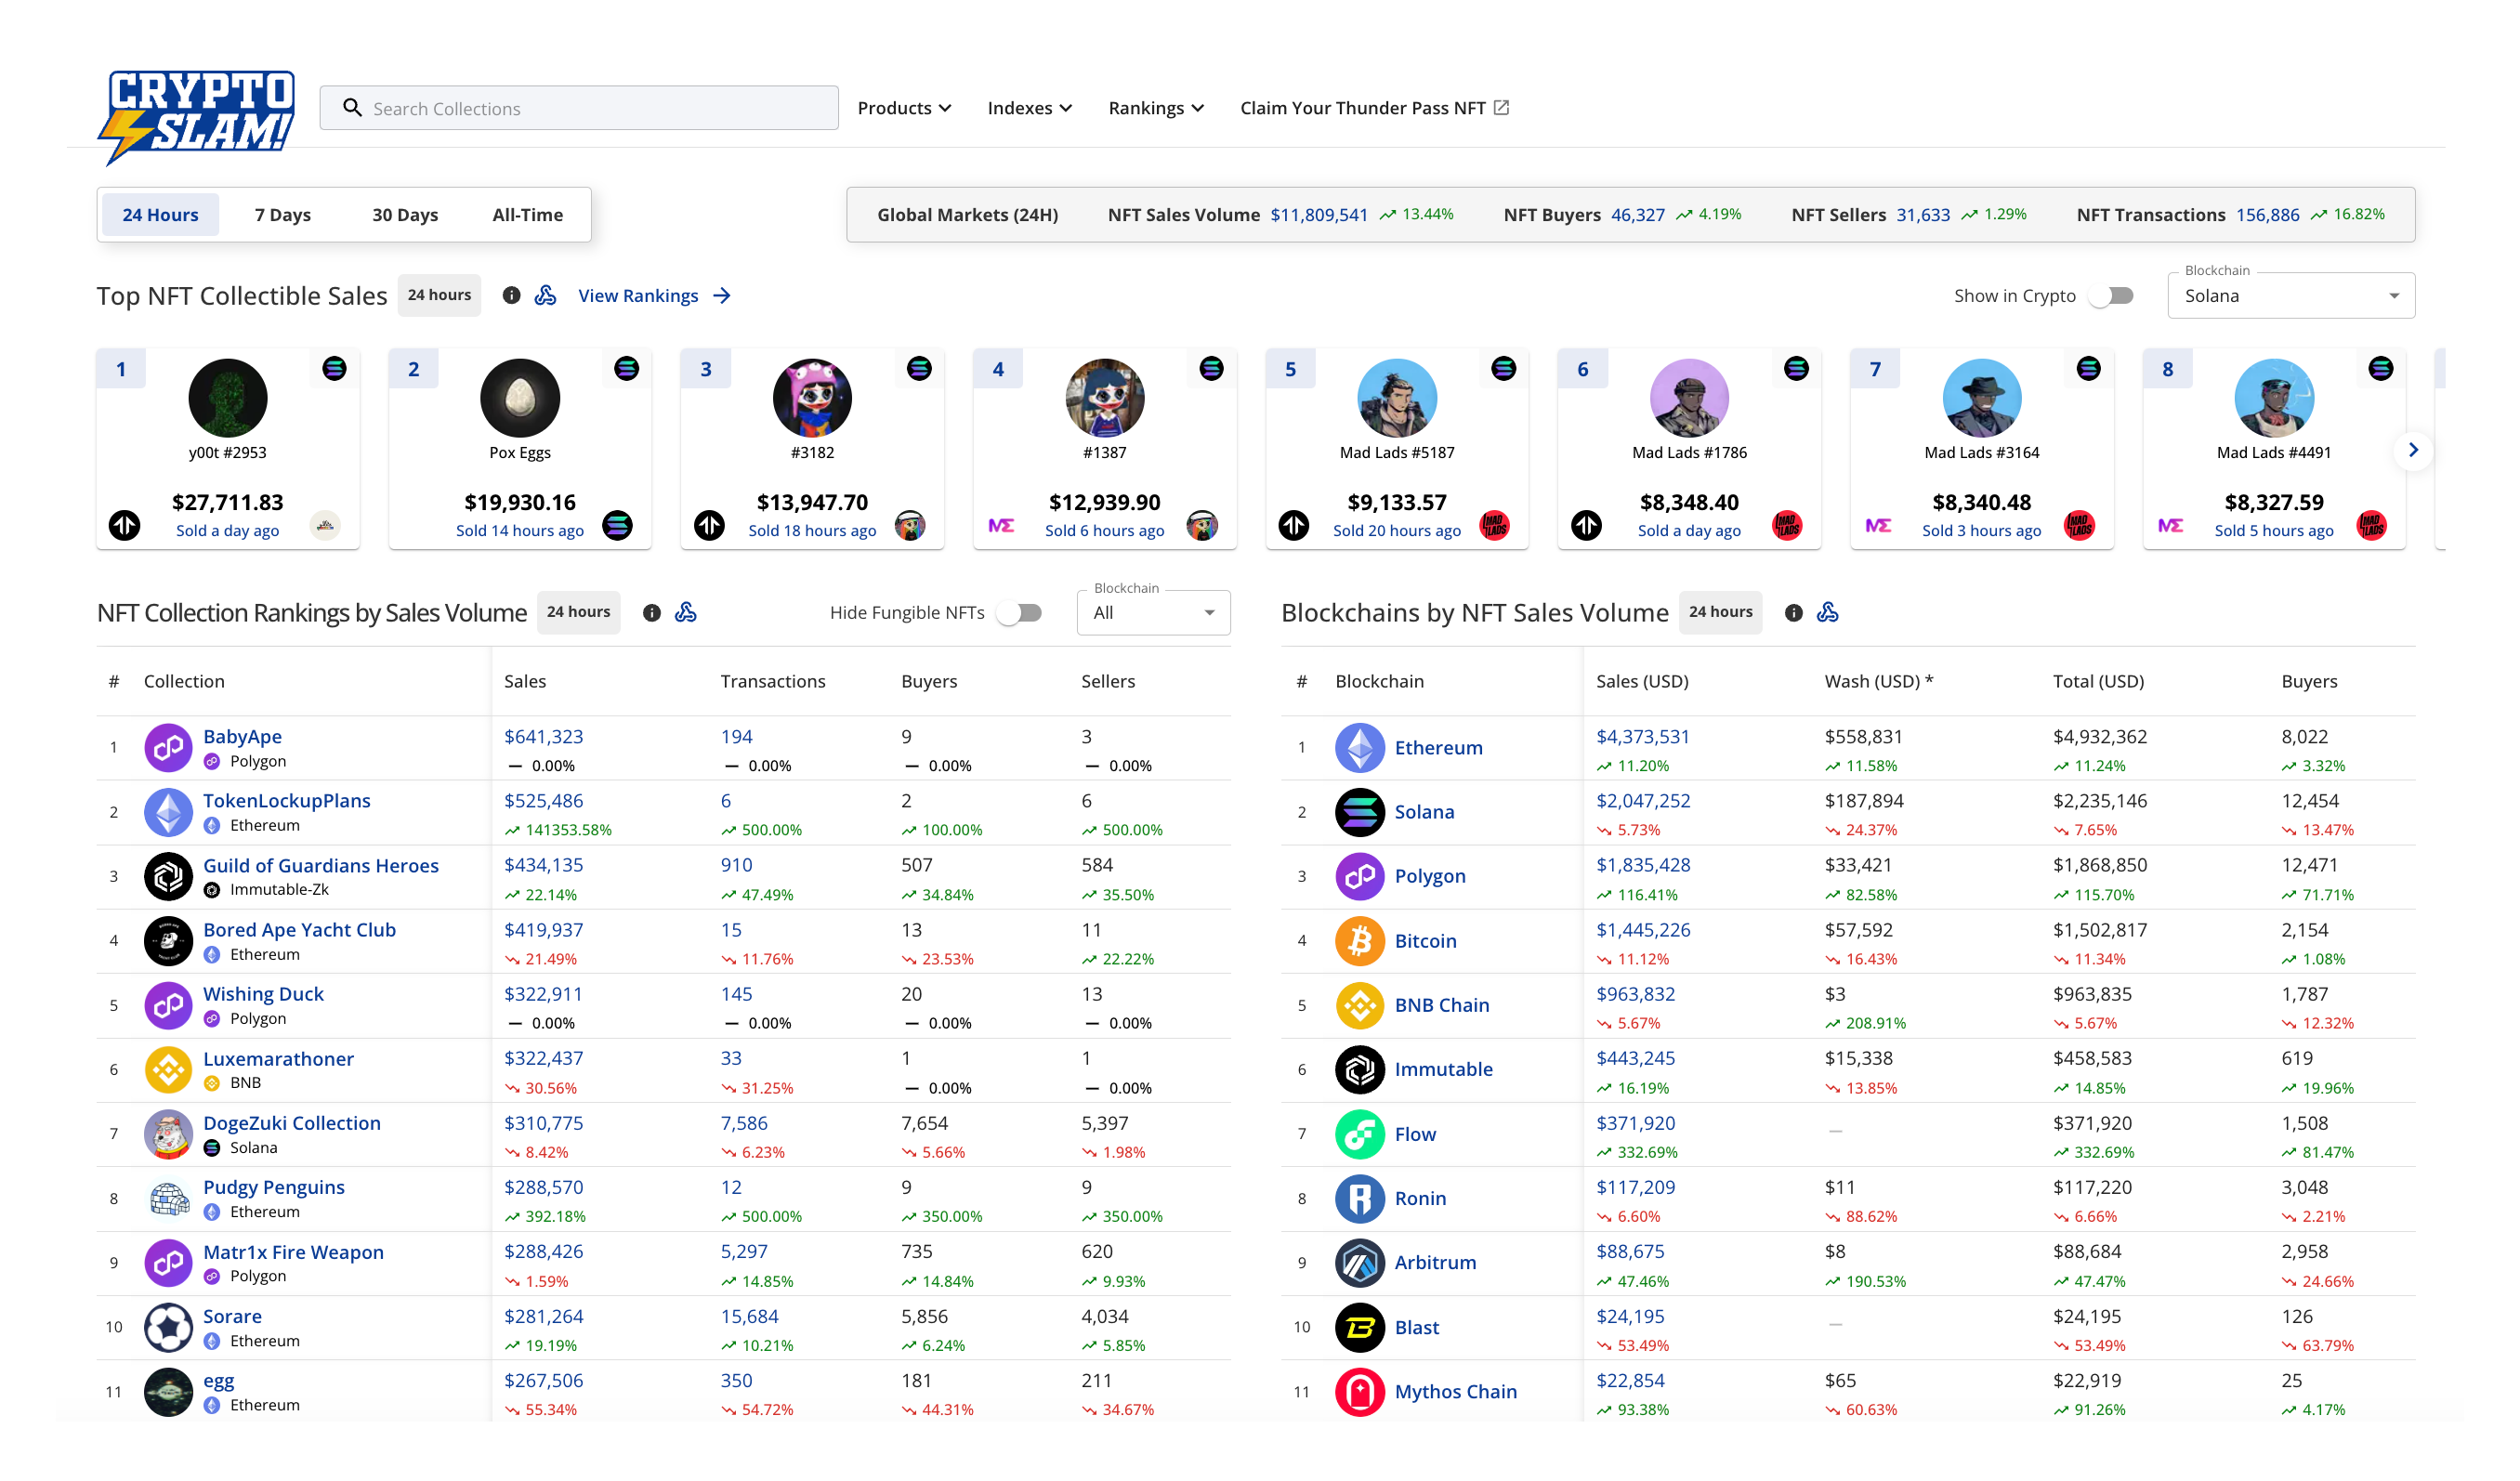Click the Solana badge on the Pox Eggs card
Screen dimensions: 2520x1481
[x=627, y=368]
